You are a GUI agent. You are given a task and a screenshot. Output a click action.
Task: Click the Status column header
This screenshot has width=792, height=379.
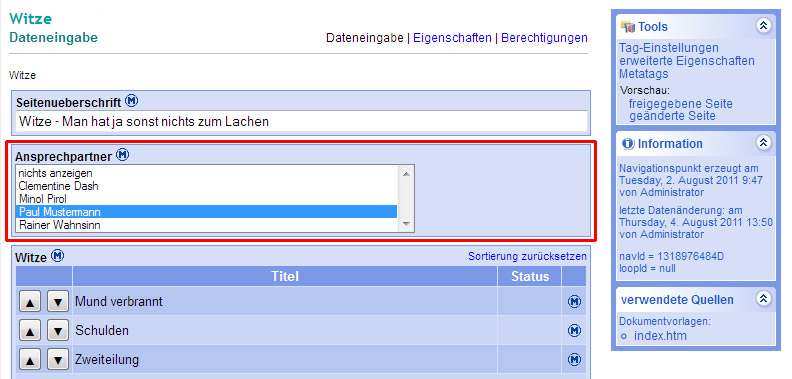(x=530, y=276)
